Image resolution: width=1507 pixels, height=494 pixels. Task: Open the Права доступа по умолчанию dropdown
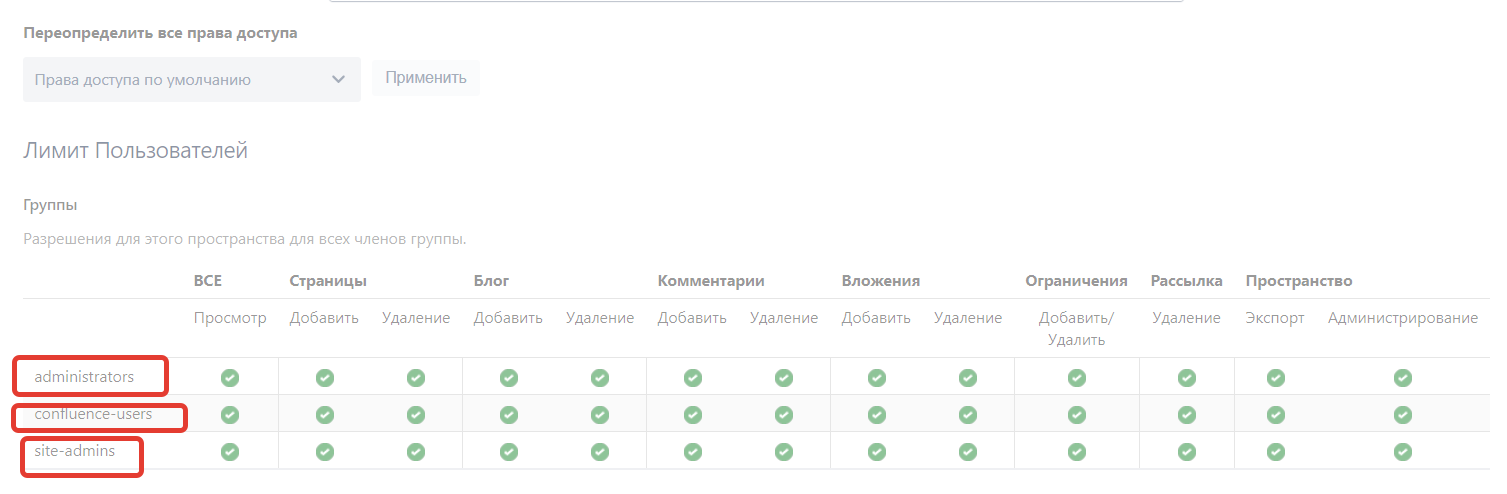pos(192,79)
